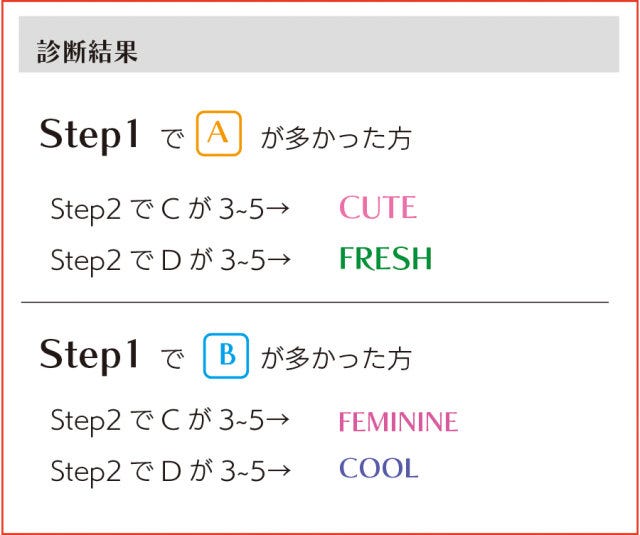Click が多かった方 text next to the B box

(x=335, y=358)
